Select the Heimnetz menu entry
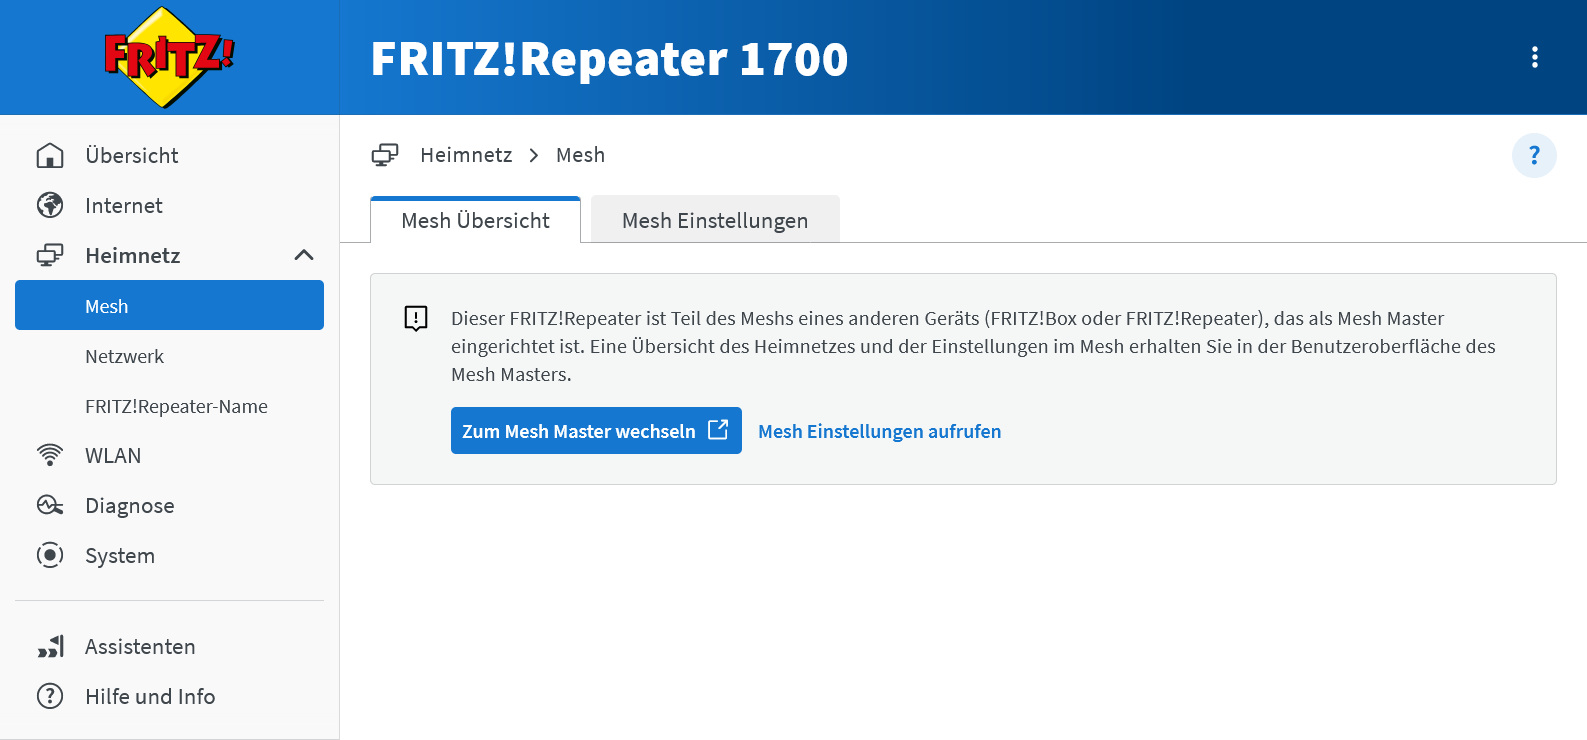Image resolution: width=1587 pixels, height=740 pixels. [169, 255]
